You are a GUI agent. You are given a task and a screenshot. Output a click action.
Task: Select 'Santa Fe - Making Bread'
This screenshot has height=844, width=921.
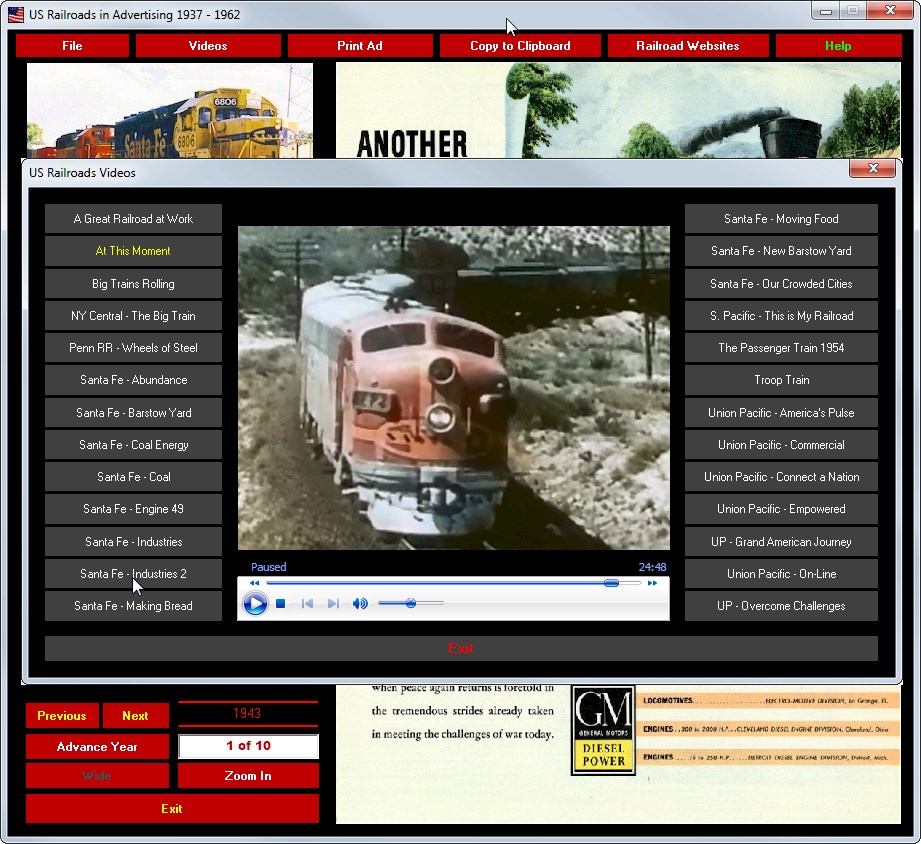click(133, 606)
